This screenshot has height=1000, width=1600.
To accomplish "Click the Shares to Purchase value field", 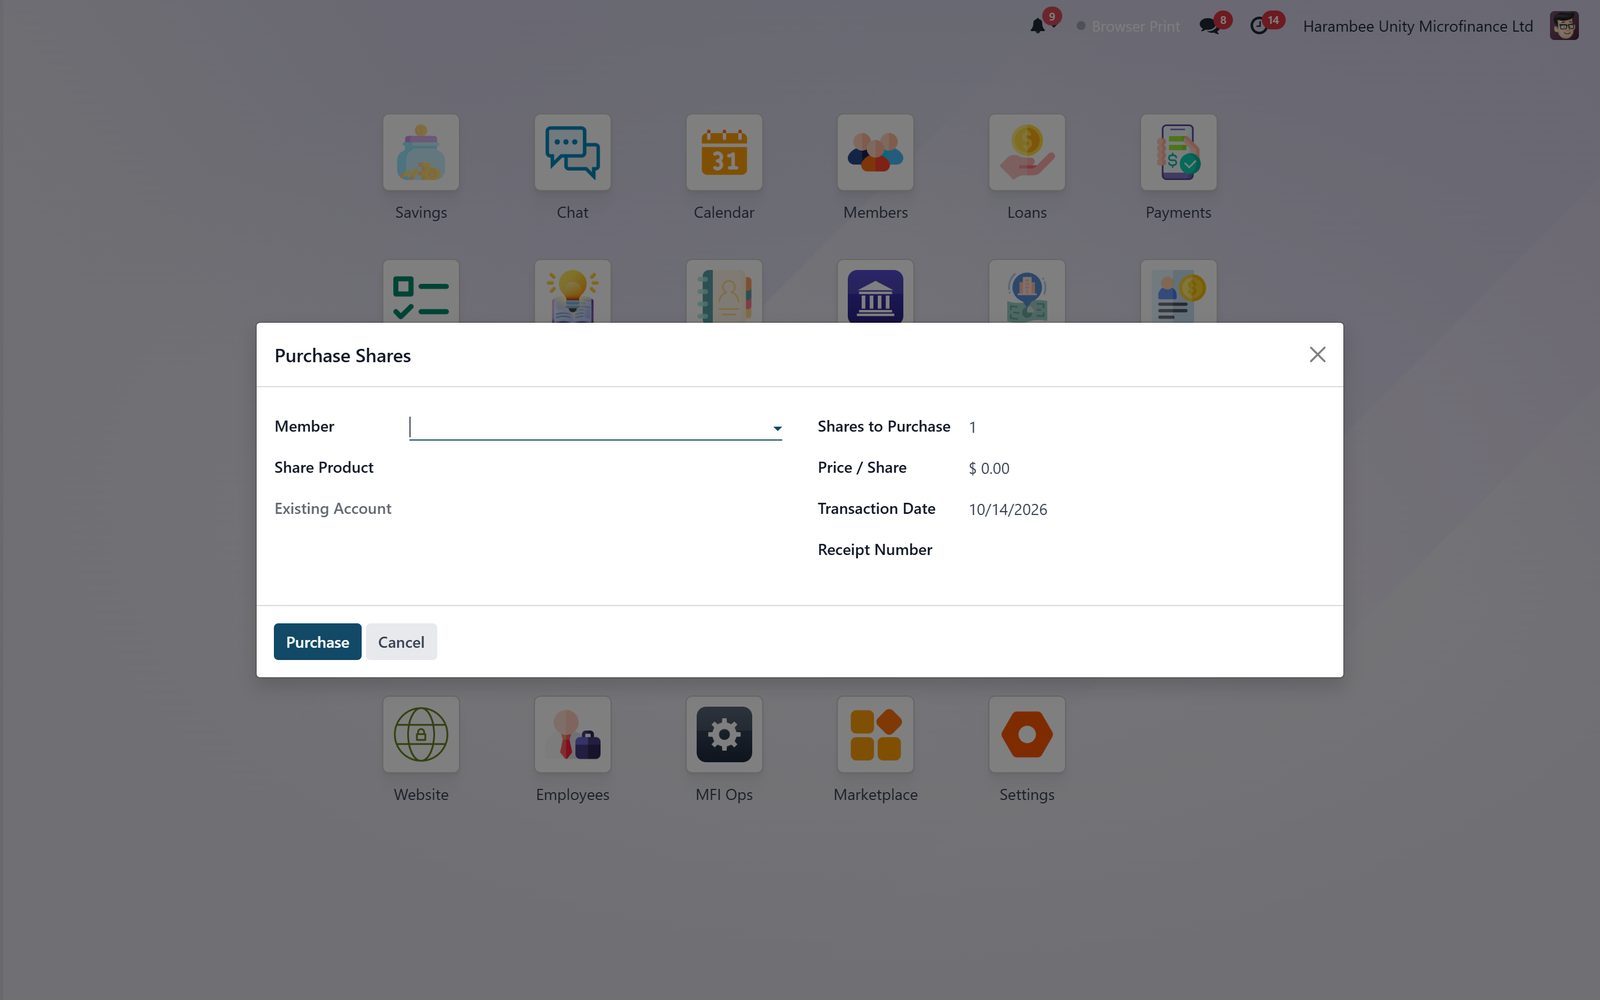I will (1146, 427).
